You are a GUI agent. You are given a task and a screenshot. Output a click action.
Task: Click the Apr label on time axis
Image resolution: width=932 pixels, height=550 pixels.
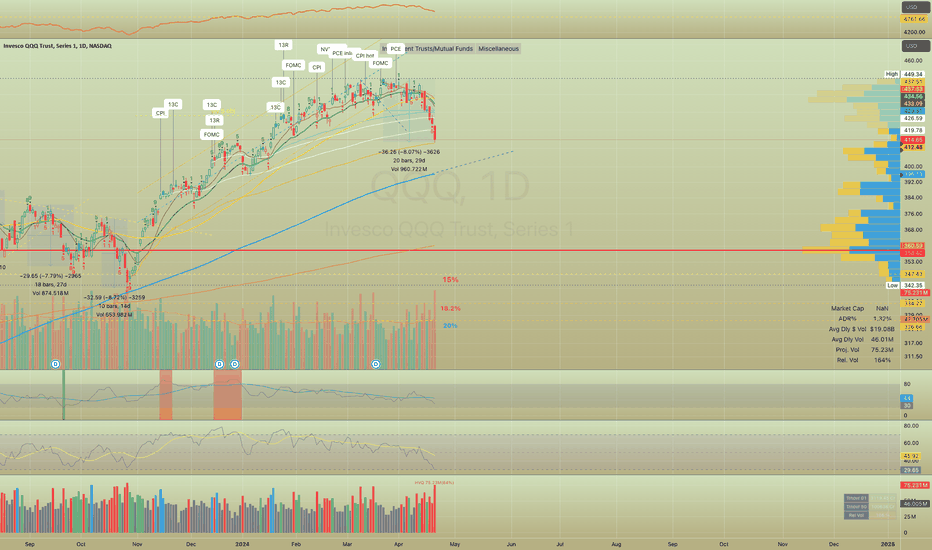[x=399, y=544]
